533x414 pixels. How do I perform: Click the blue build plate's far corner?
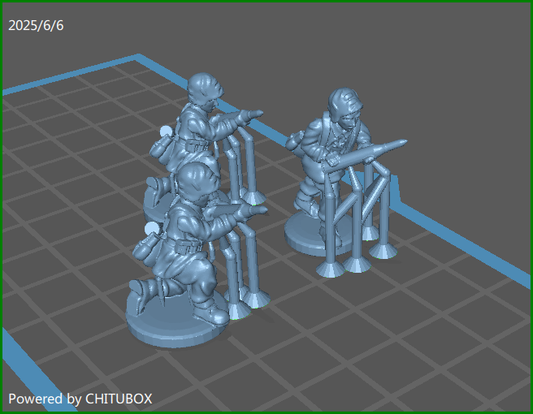(138, 57)
